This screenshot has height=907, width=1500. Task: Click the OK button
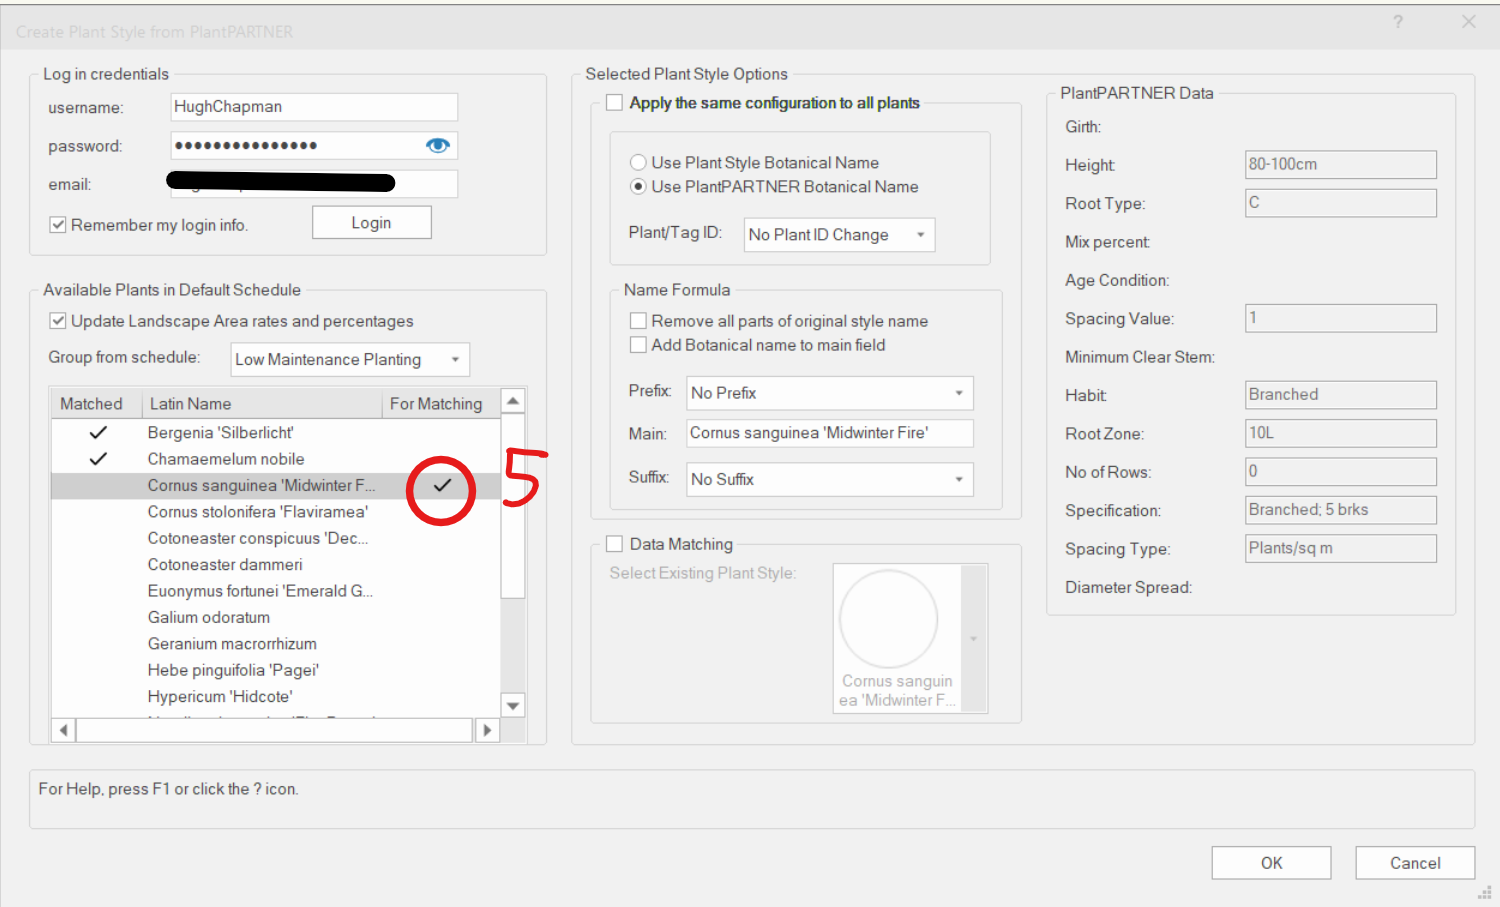[x=1271, y=862]
